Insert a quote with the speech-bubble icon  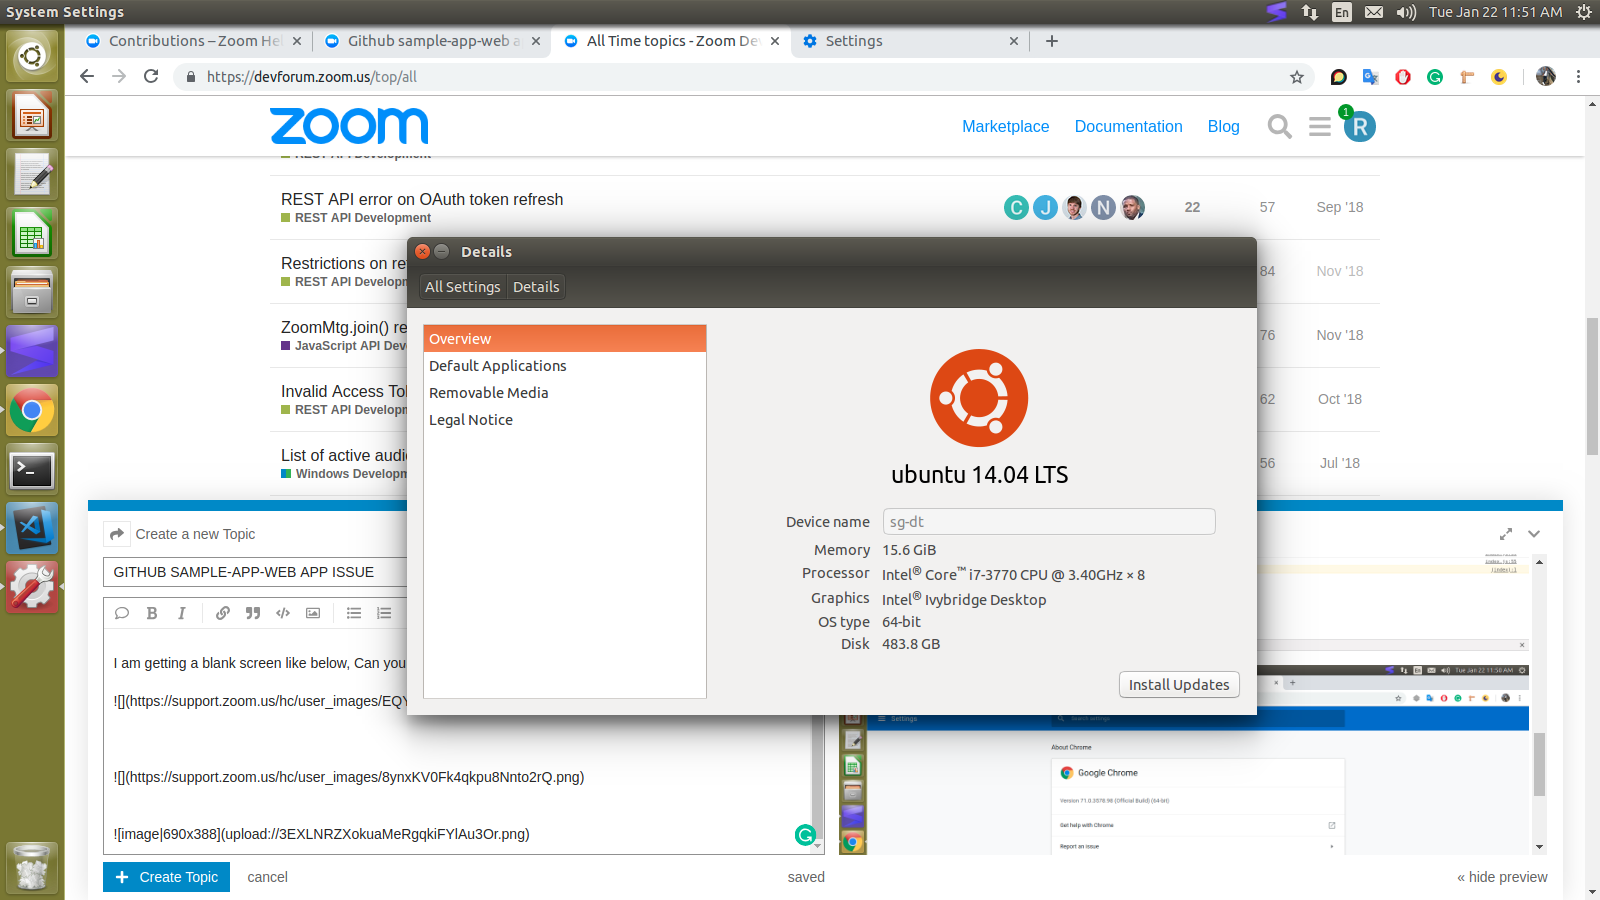[122, 613]
